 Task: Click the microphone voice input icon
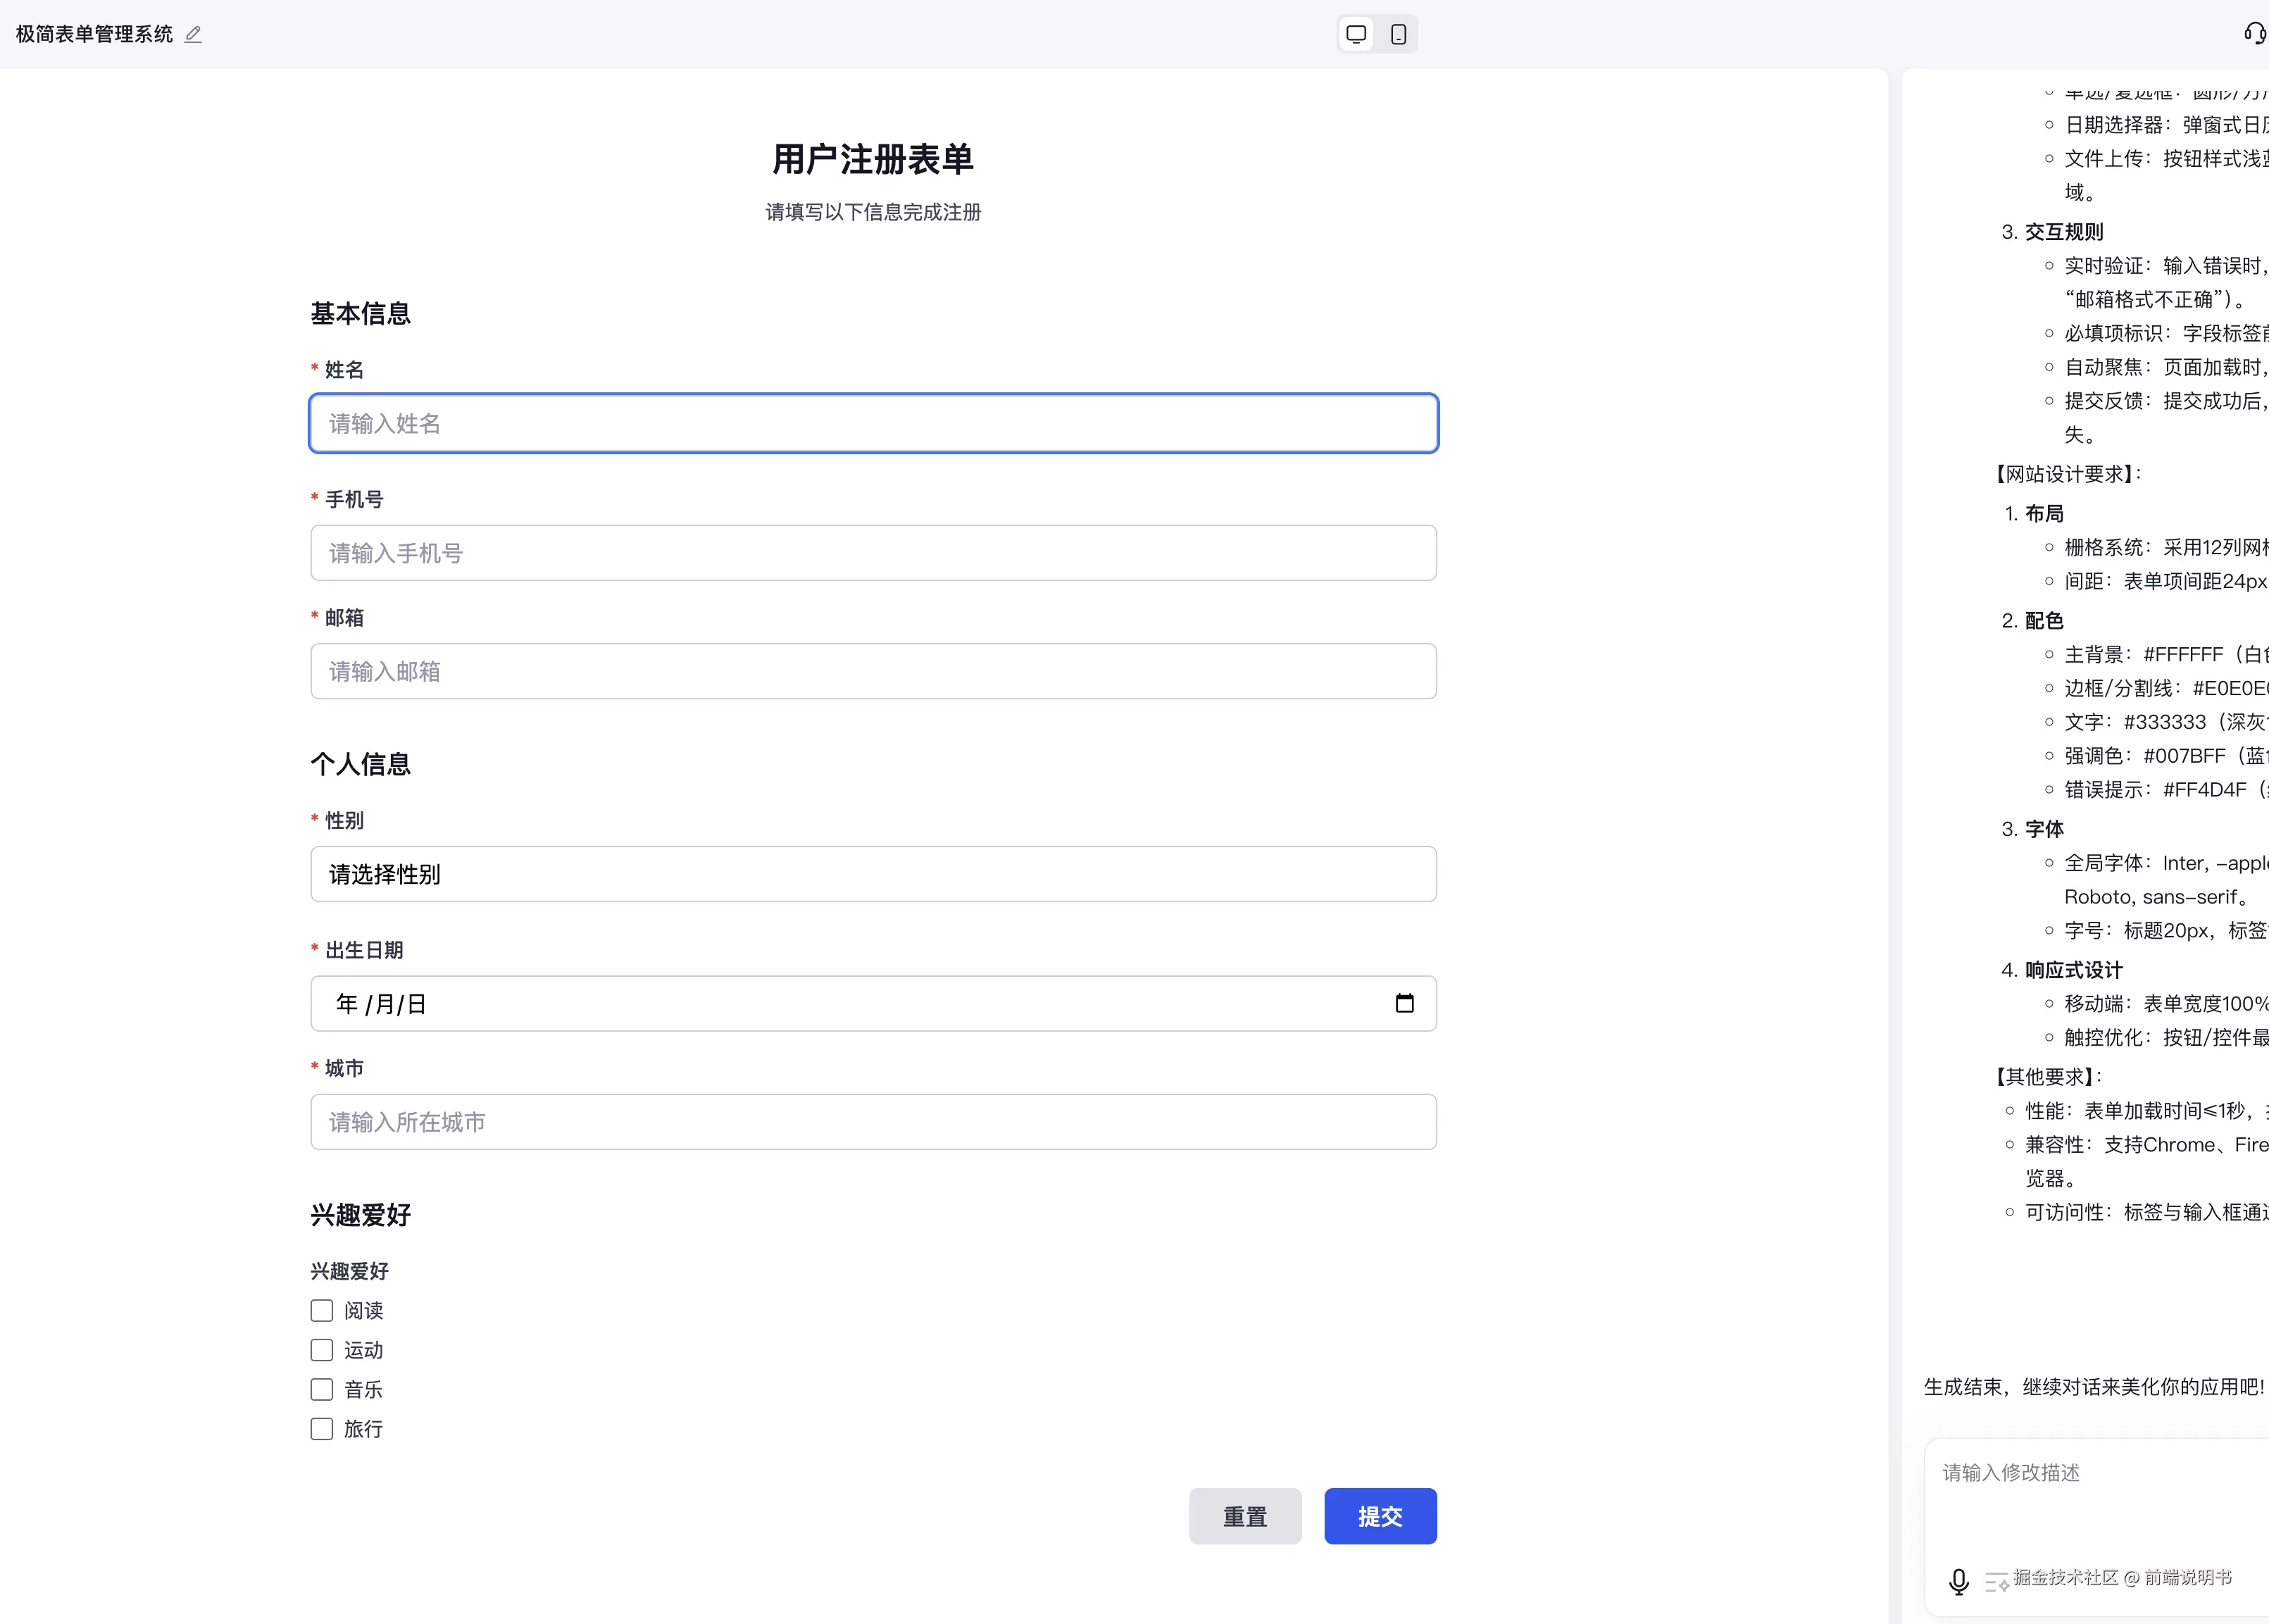tap(1958, 1580)
